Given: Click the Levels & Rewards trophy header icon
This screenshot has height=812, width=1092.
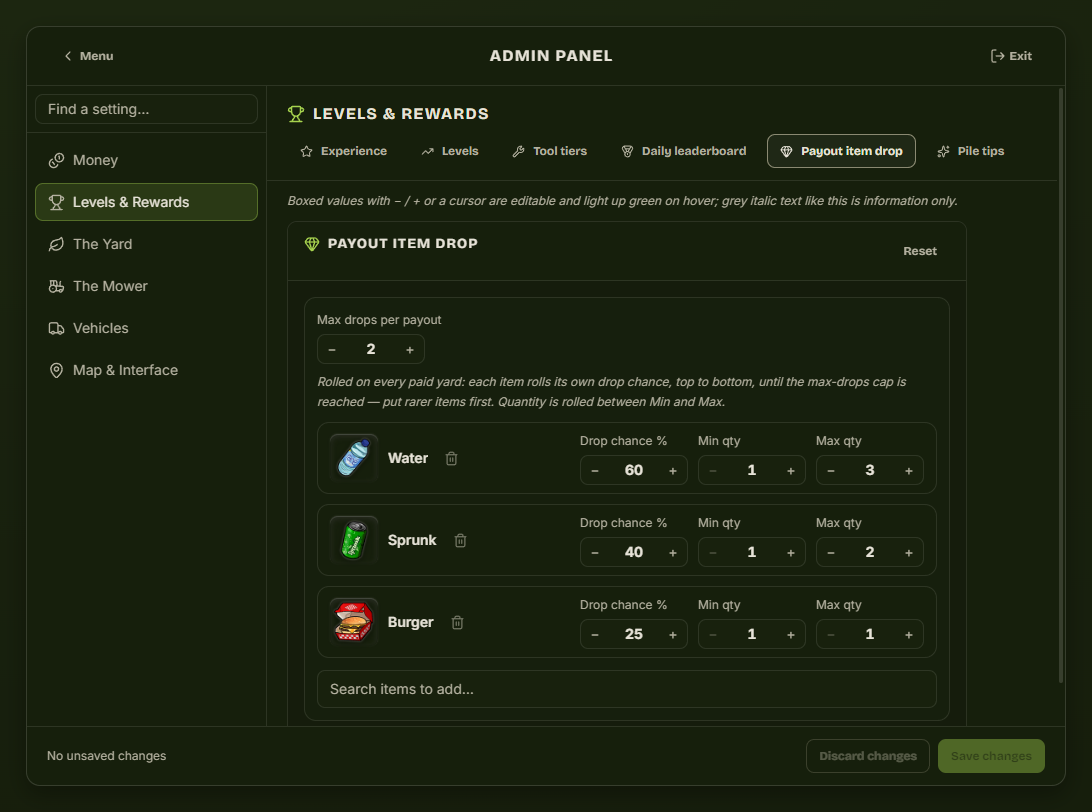Looking at the screenshot, I should point(296,114).
